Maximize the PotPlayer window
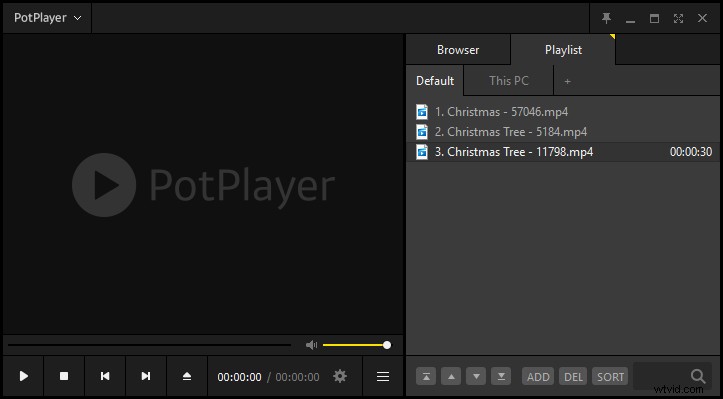This screenshot has height=399, width=723. click(x=654, y=18)
